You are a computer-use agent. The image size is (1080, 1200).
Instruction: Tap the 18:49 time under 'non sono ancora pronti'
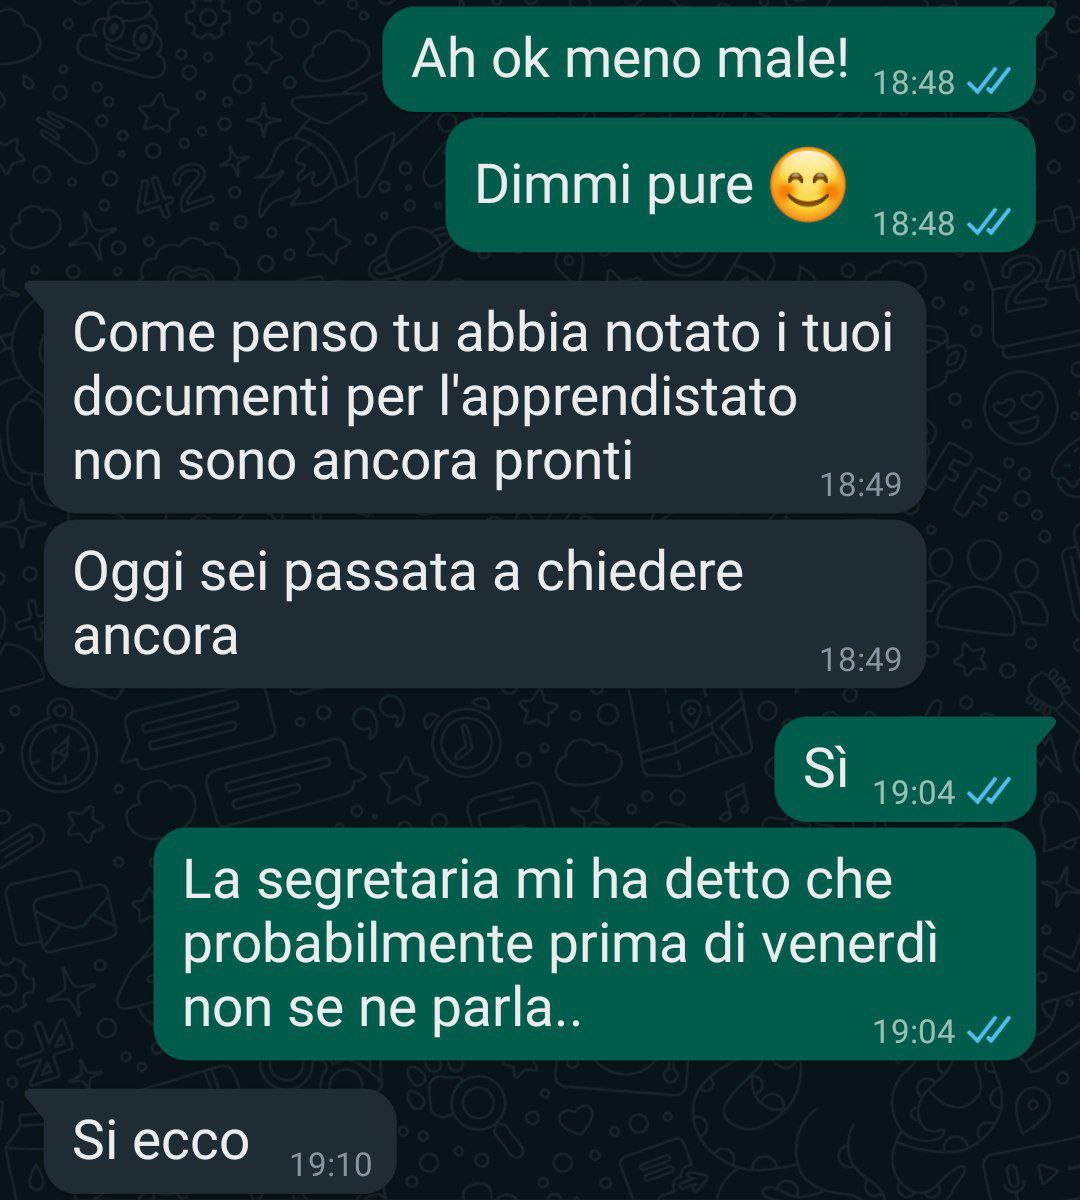coord(861,485)
